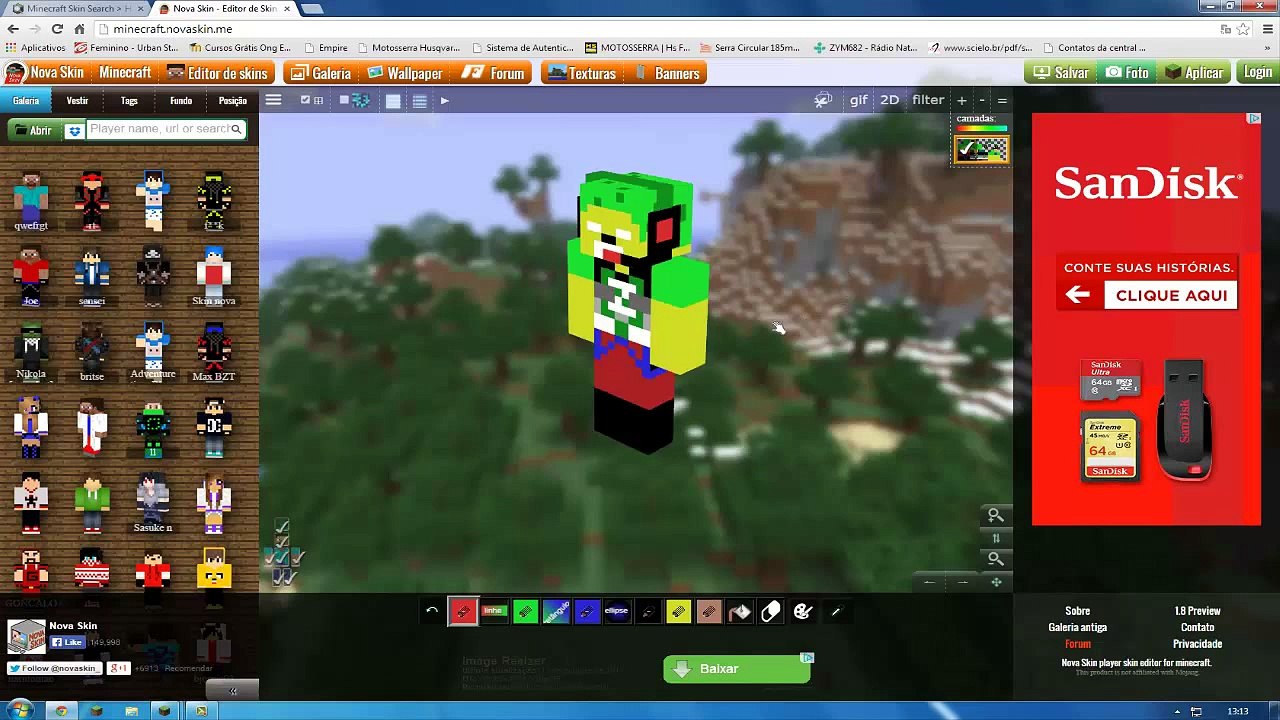
Task: Click the green Baixar download button
Action: tap(737, 669)
